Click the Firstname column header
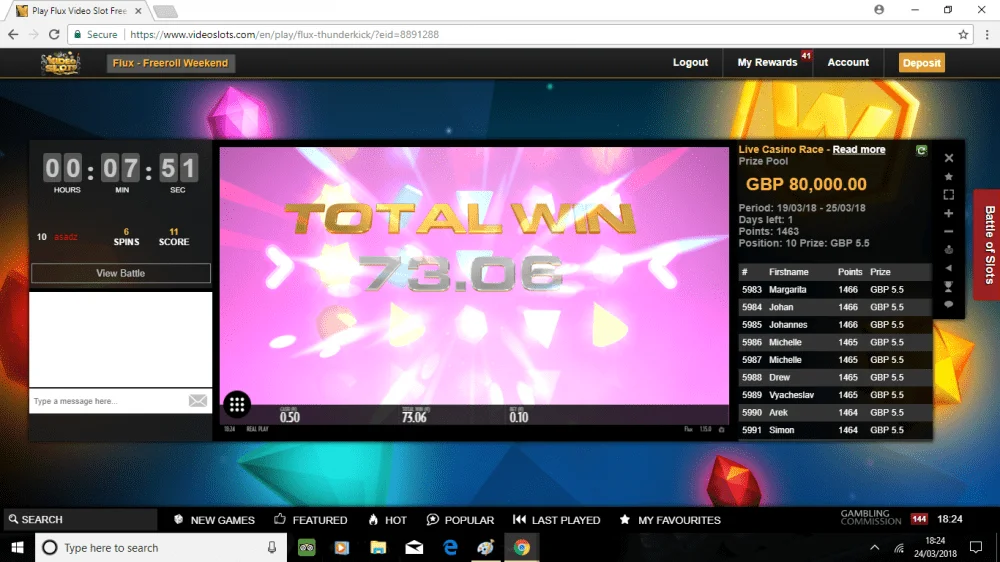Image resolution: width=1000 pixels, height=562 pixels. point(788,272)
